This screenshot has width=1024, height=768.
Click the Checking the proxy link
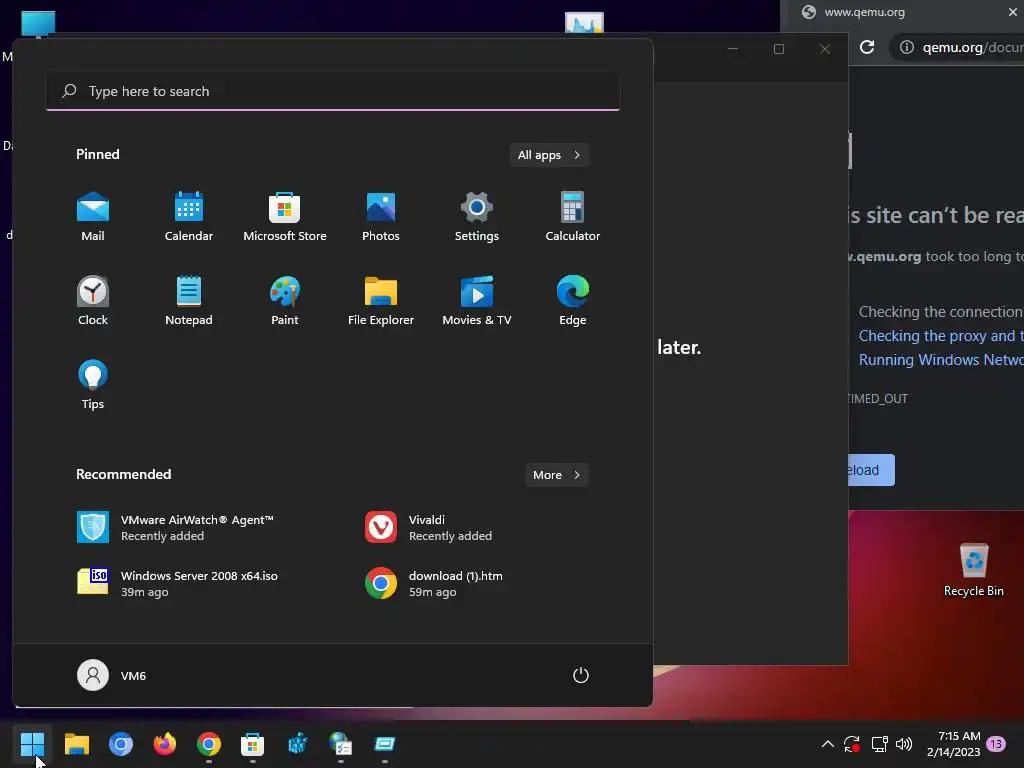pyautogui.click(x=941, y=336)
